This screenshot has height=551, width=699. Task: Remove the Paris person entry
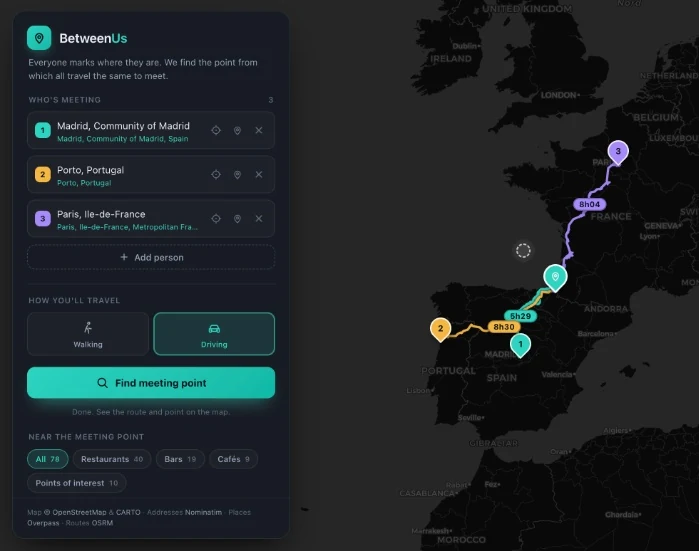click(x=259, y=218)
